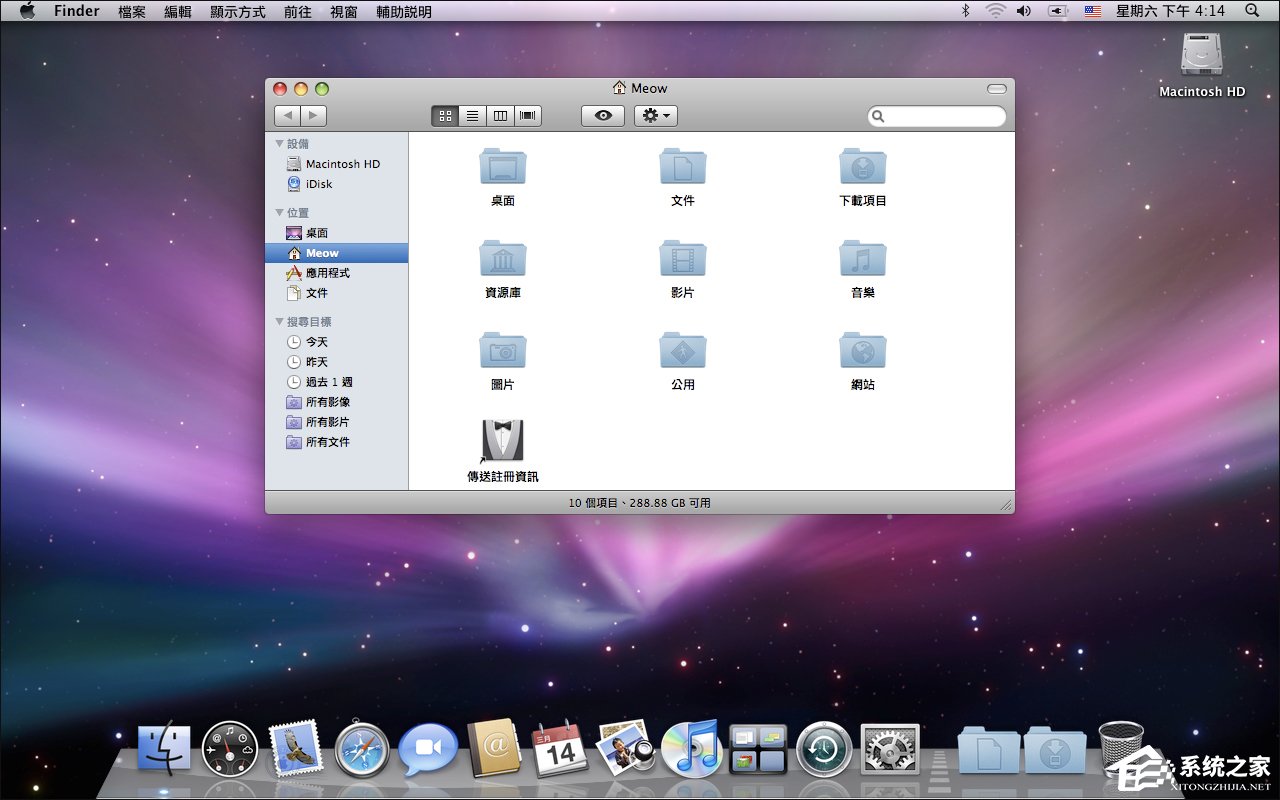The width and height of the screenshot is (1280, 800).
Task: Go back using the navigation arrow
Action: pyautogui.click(x=287, y=115)
